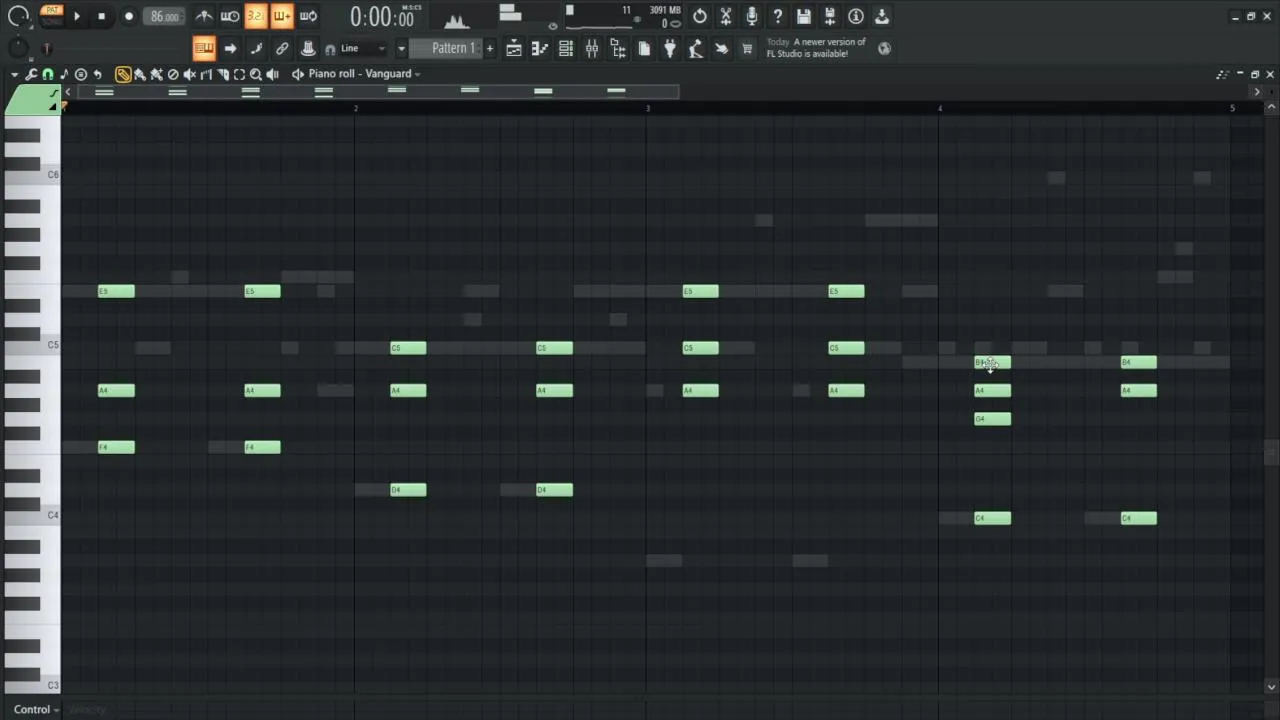
Task: Open the Browser view icon
Action: coord(618,48)
